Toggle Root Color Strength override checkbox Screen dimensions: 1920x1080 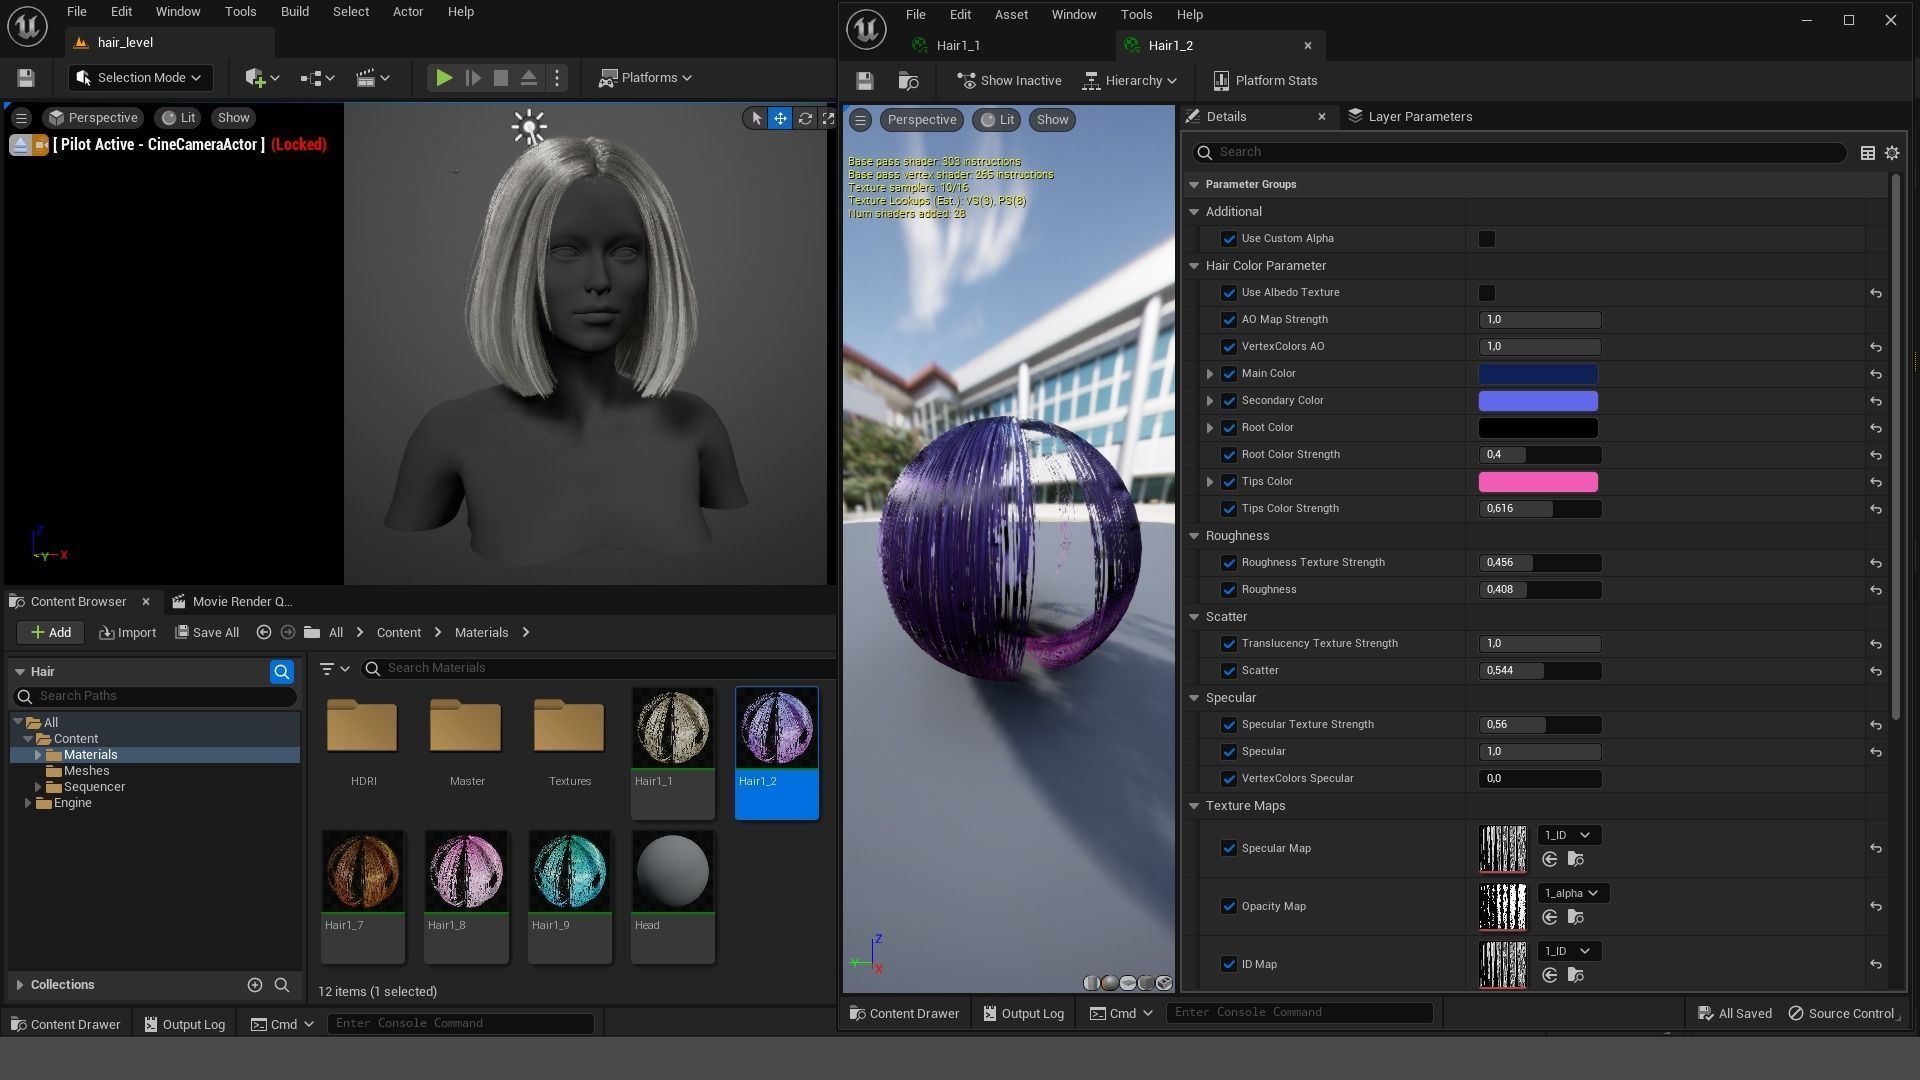pyautogui.click(x=1229, y=455)
